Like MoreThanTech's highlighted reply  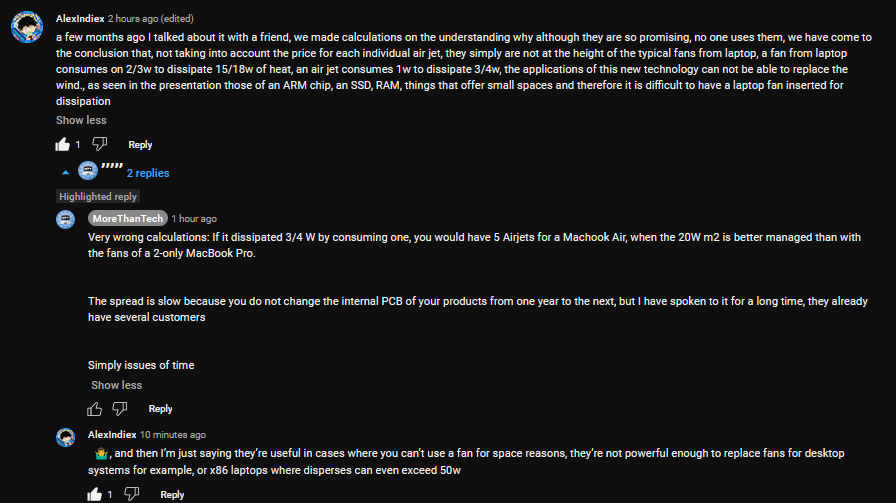pos(95,409)
